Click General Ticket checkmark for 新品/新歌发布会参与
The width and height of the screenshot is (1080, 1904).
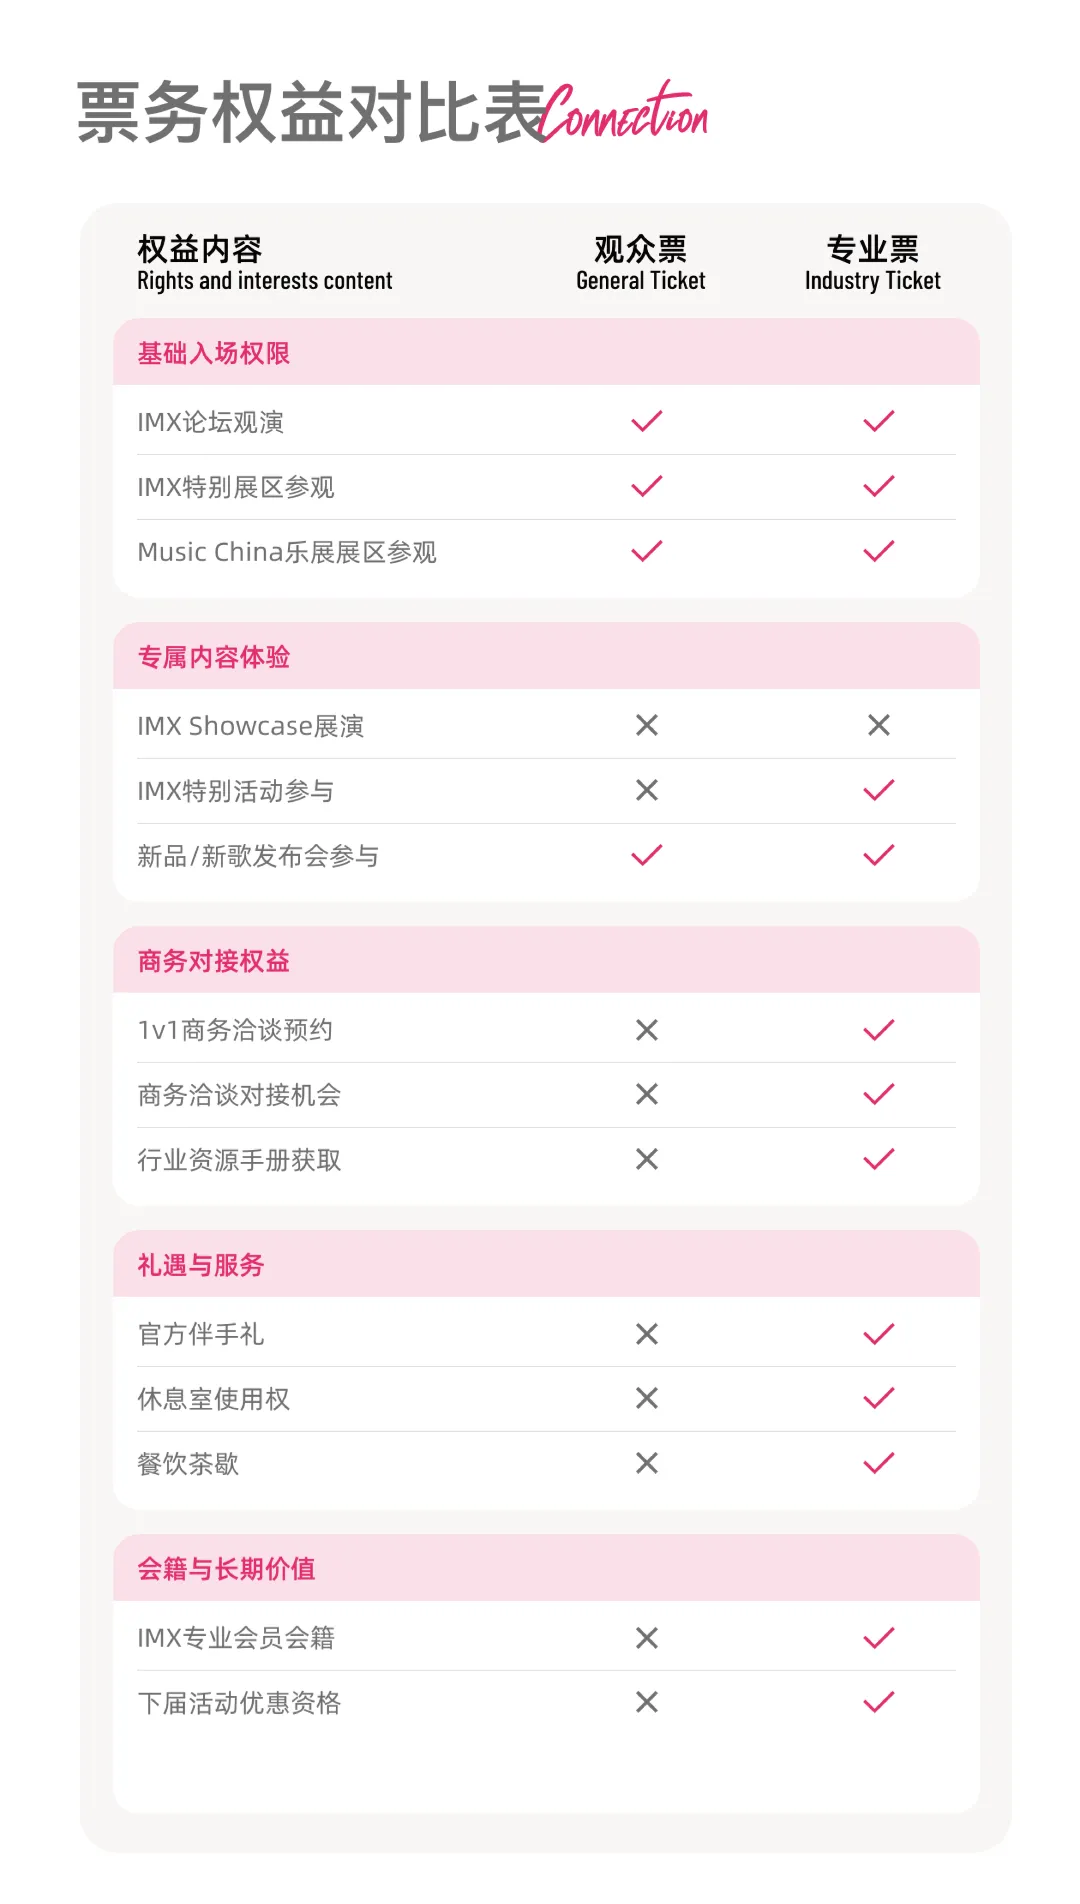pyautogui.click(x=647, y=855)
